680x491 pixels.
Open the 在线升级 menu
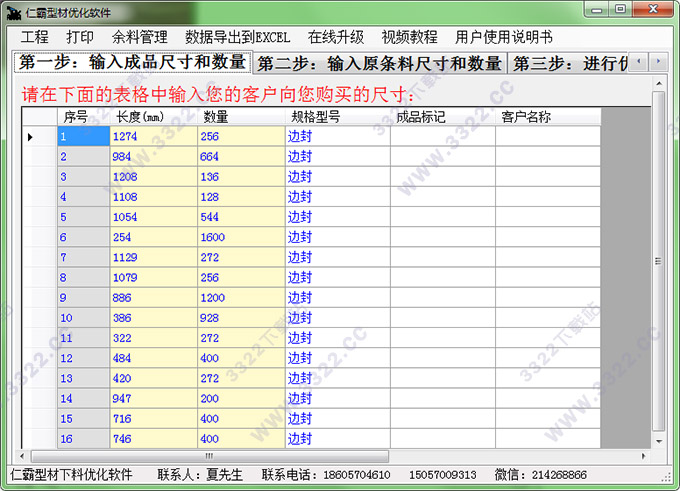pos(336,37)
